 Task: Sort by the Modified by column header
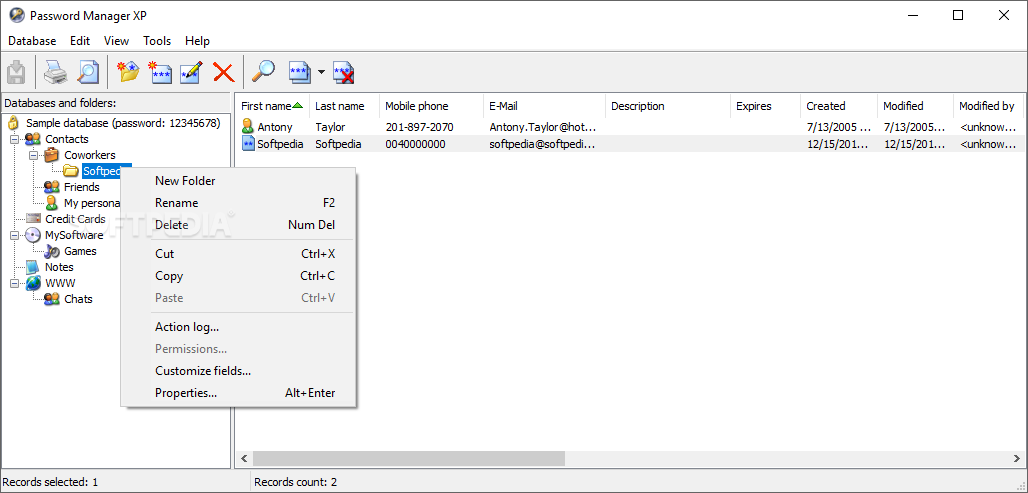pos(989,106)
